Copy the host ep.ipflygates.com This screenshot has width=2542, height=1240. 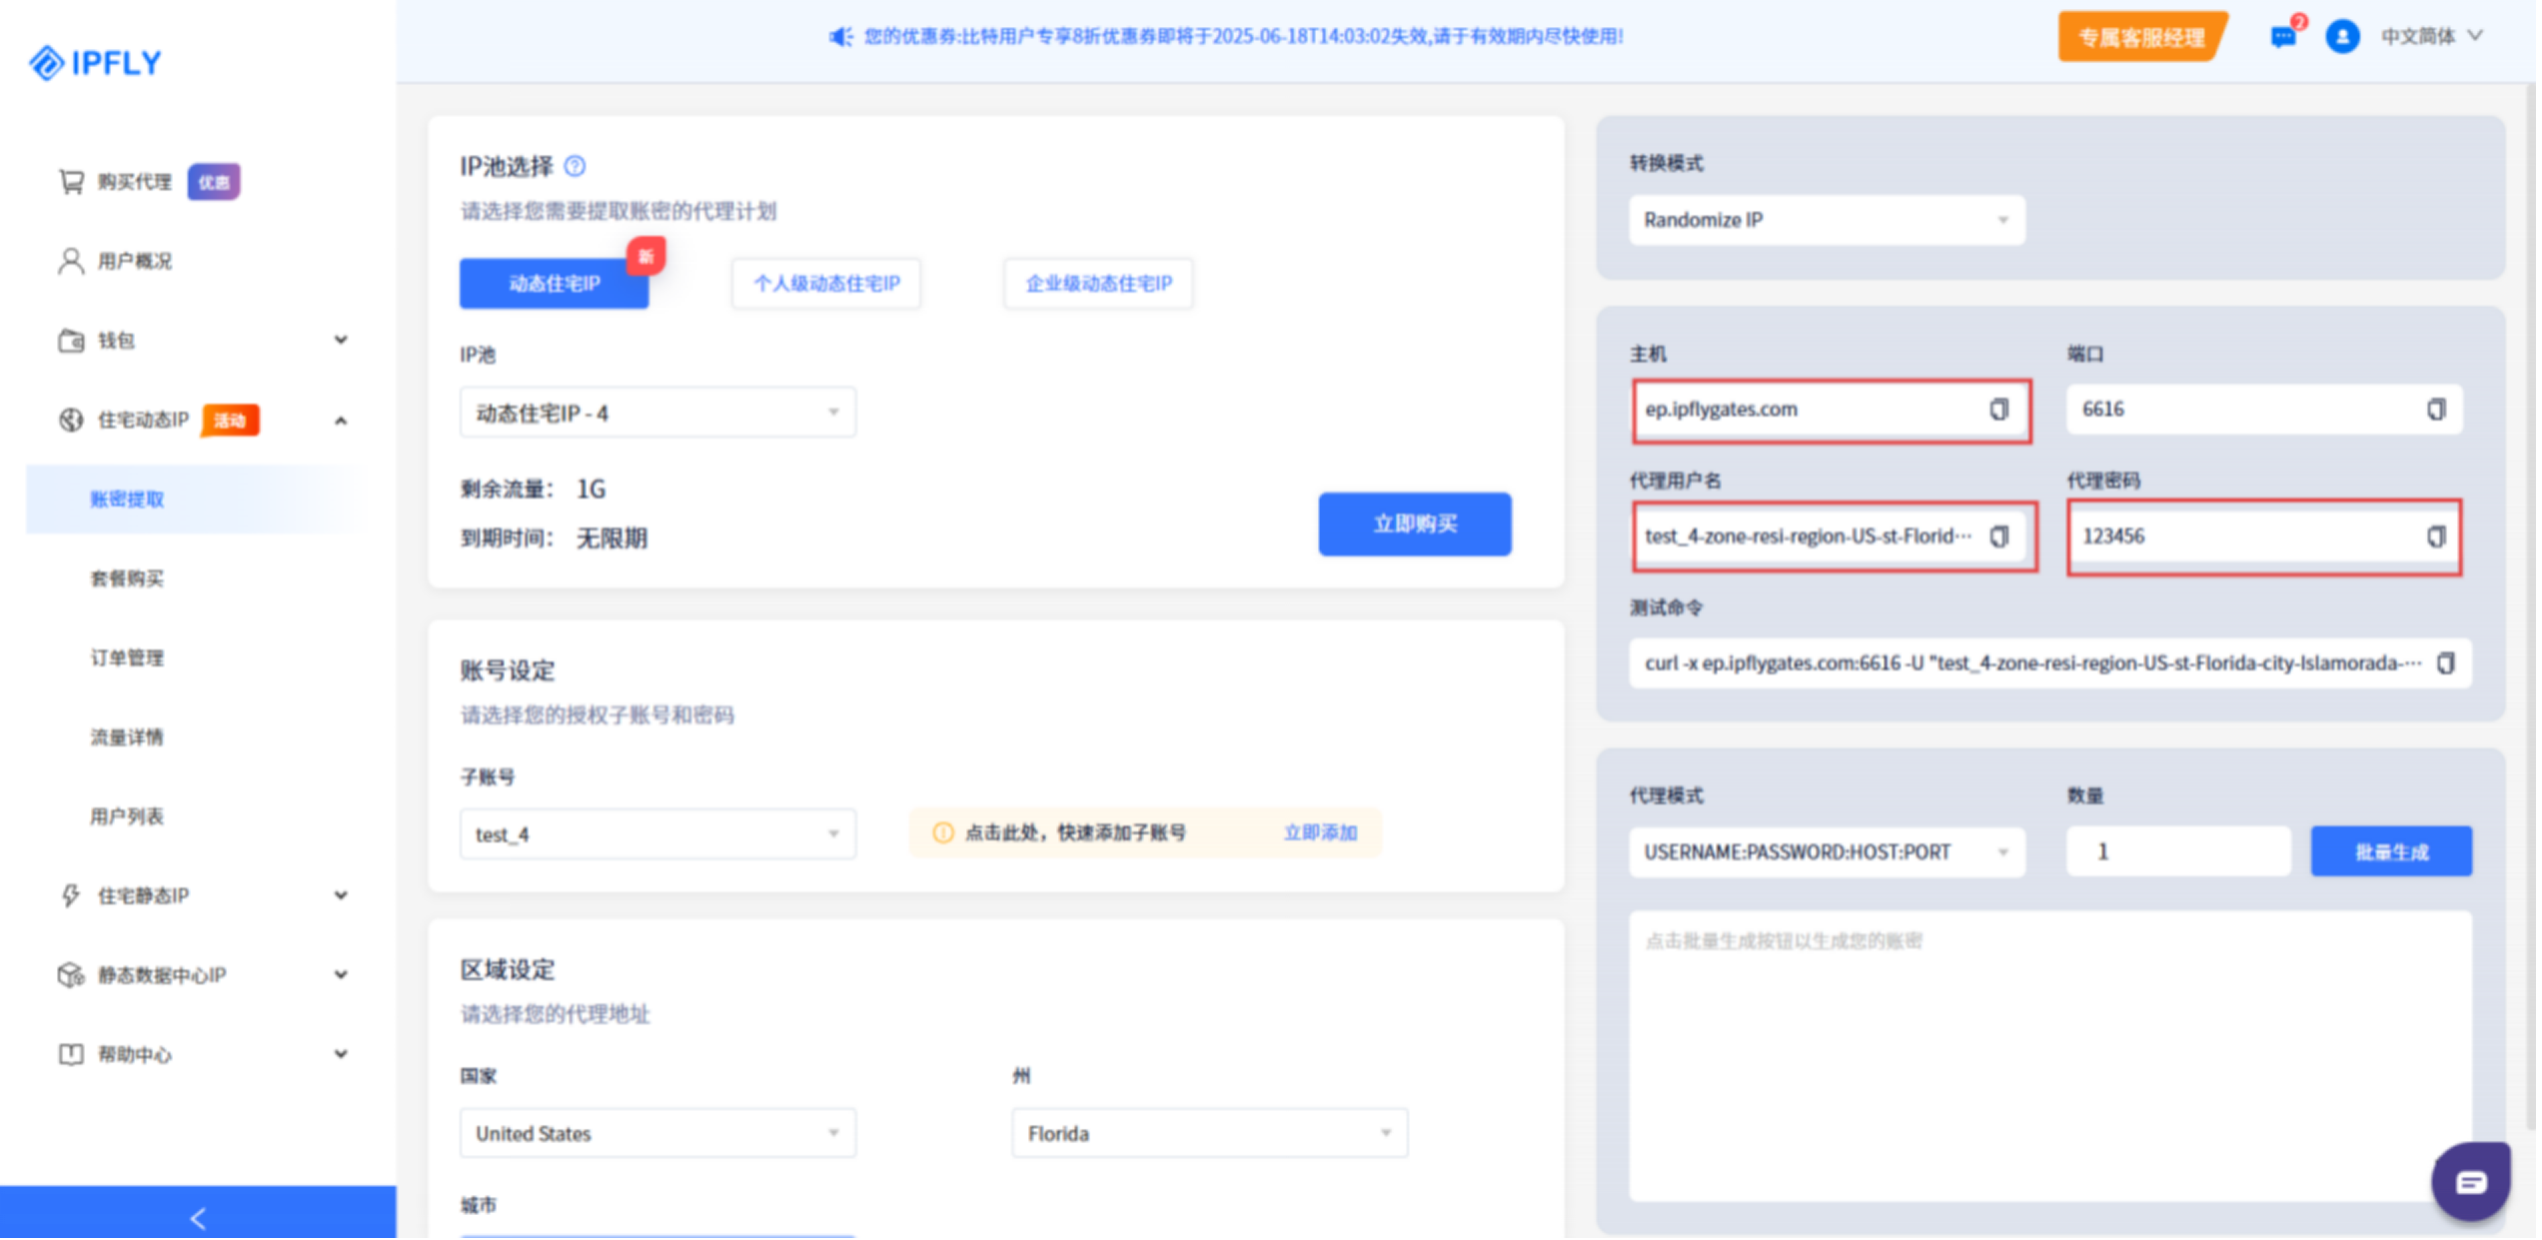[x=2001, y=410]
